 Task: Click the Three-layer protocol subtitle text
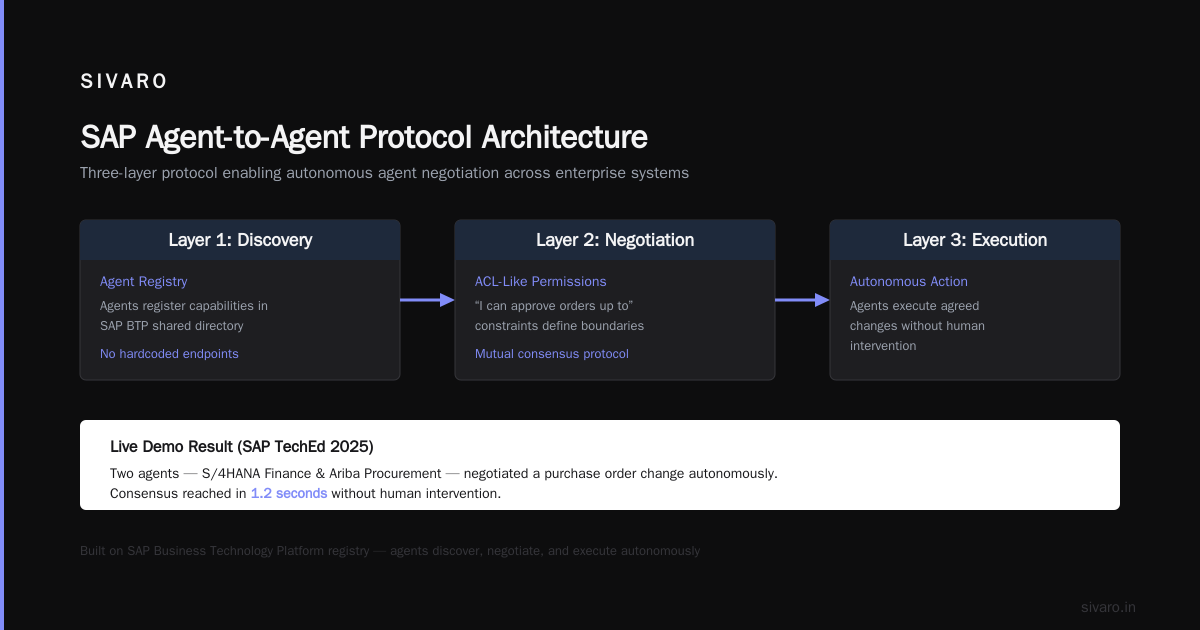(x=384, y=173)
